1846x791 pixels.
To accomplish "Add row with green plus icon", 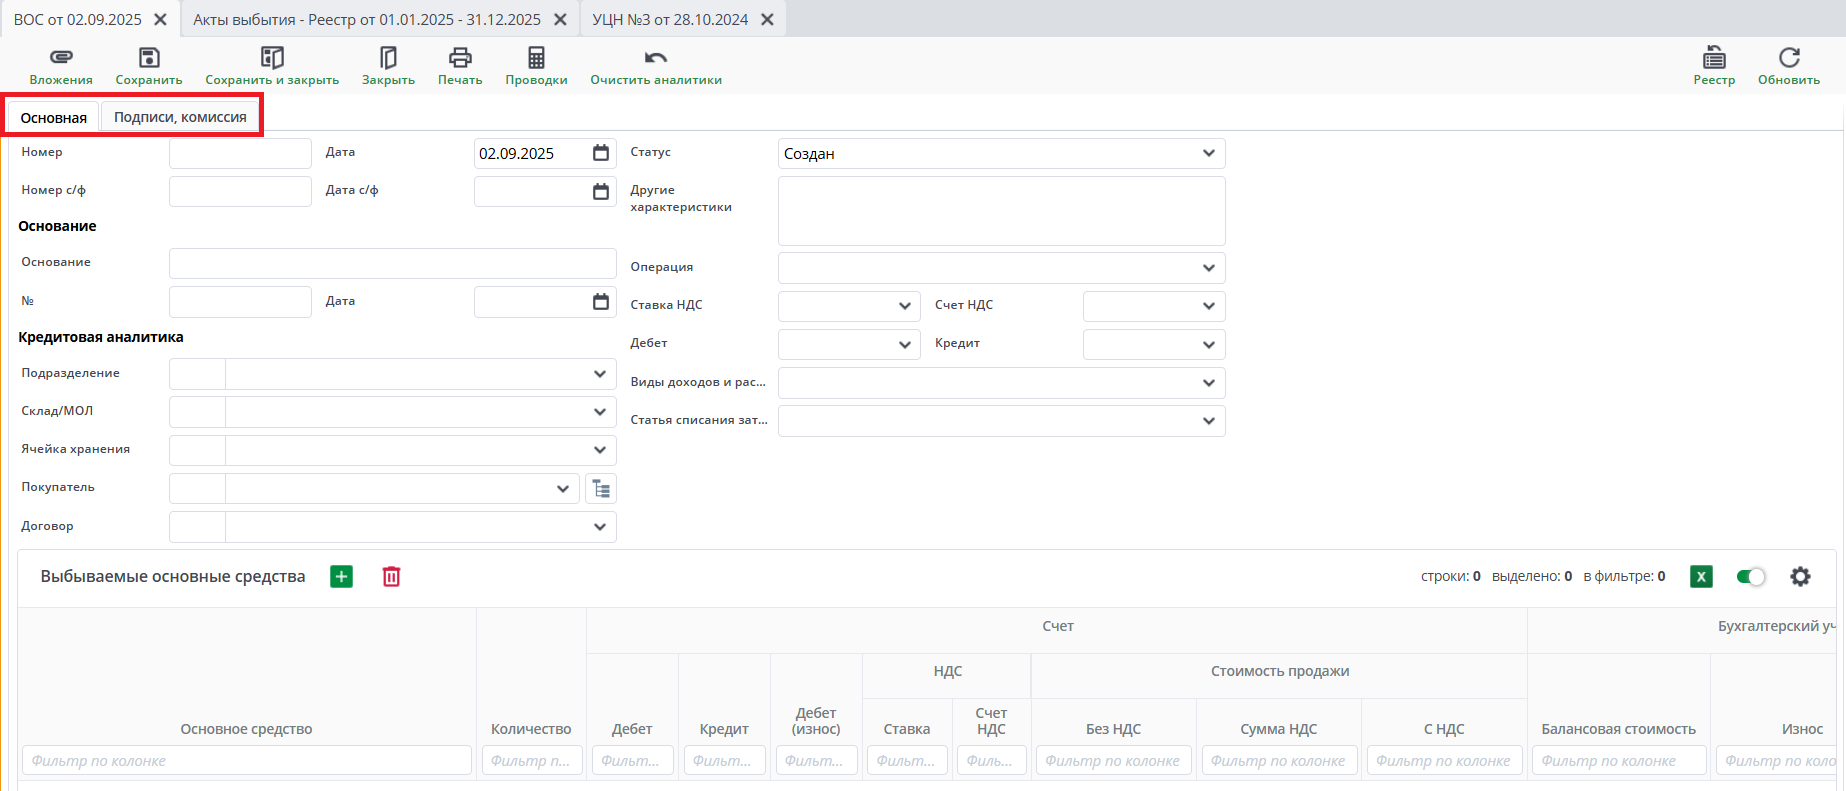I will pyautogui.click(x=342, y=577).
